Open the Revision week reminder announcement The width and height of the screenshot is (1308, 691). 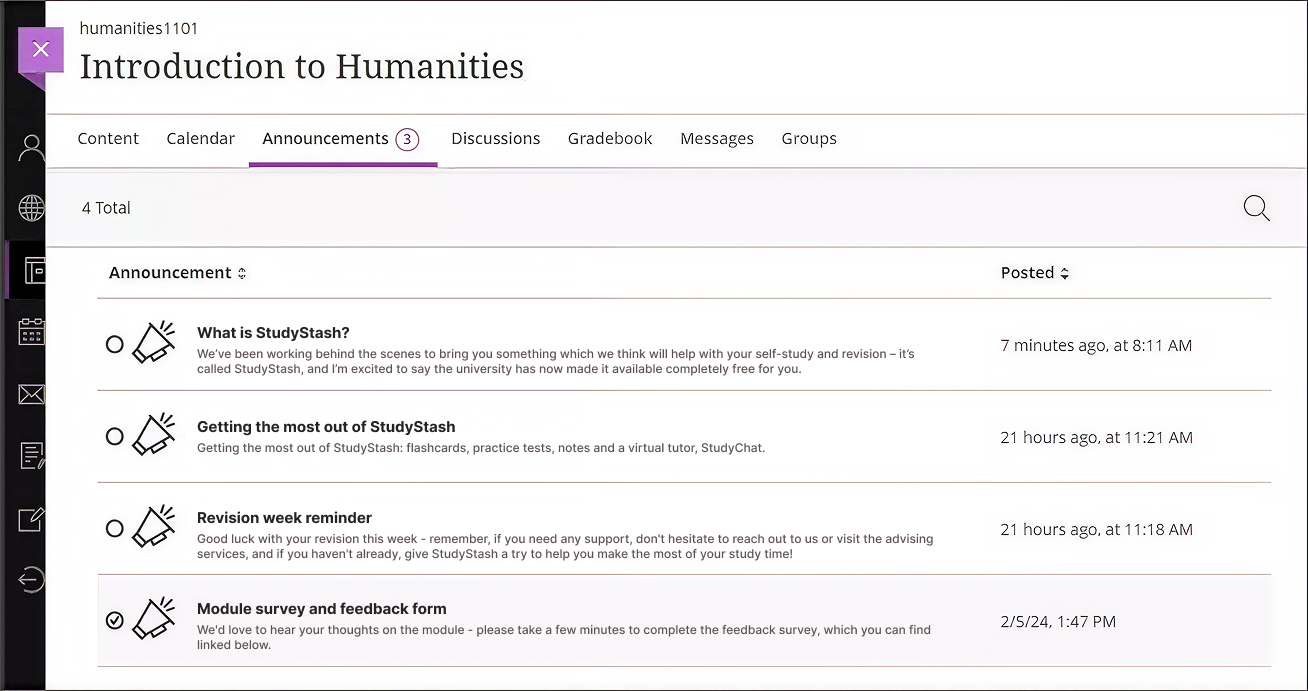tap(284, 518)
